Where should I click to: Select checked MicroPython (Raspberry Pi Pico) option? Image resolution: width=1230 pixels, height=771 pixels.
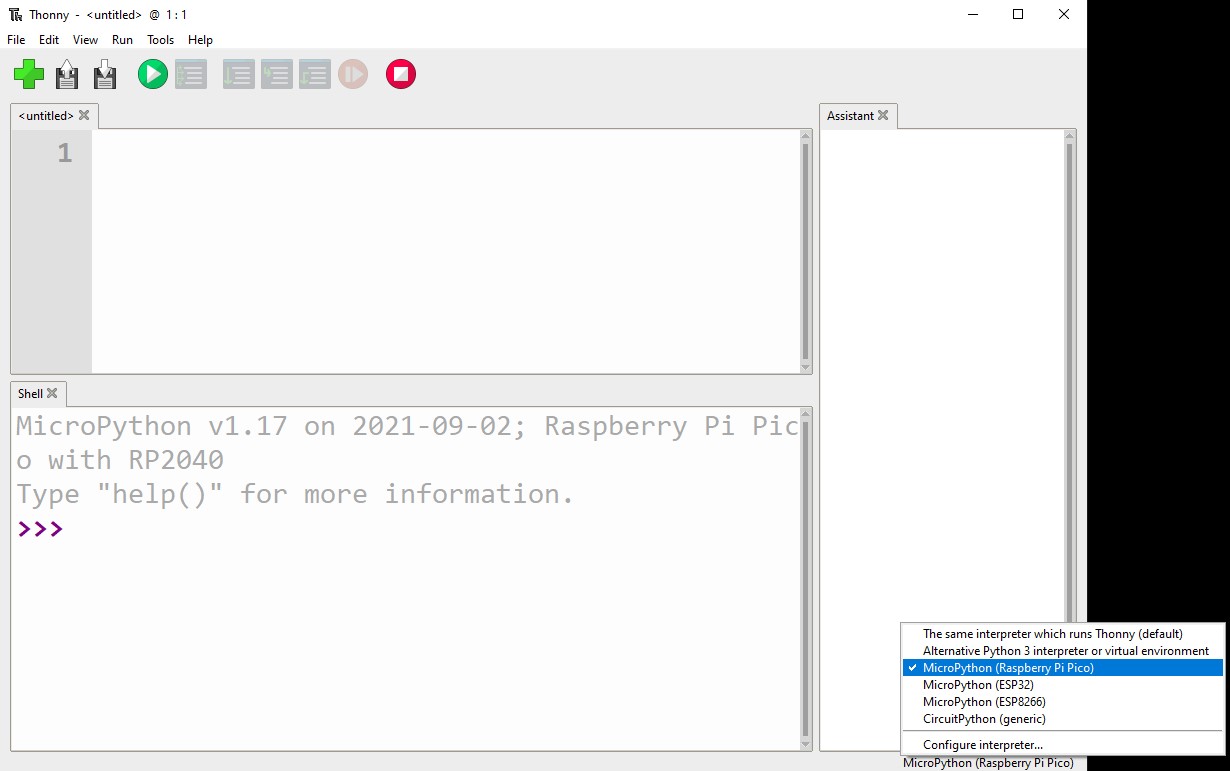click(1063, 668)
